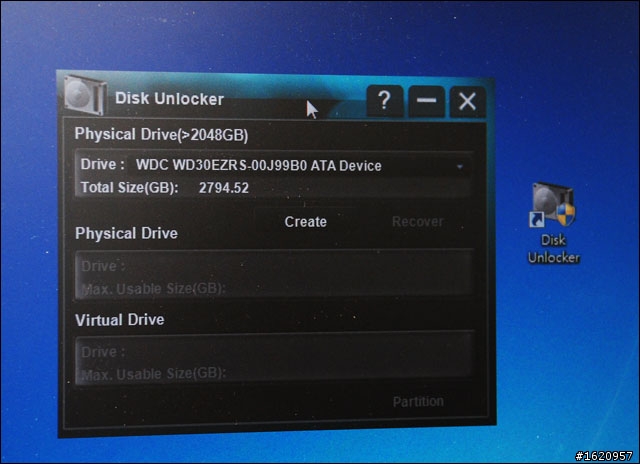Screen dimensions: 640x464
Task: Click the Physical Drive section's Max. Usable Size label
Action: 153,289
